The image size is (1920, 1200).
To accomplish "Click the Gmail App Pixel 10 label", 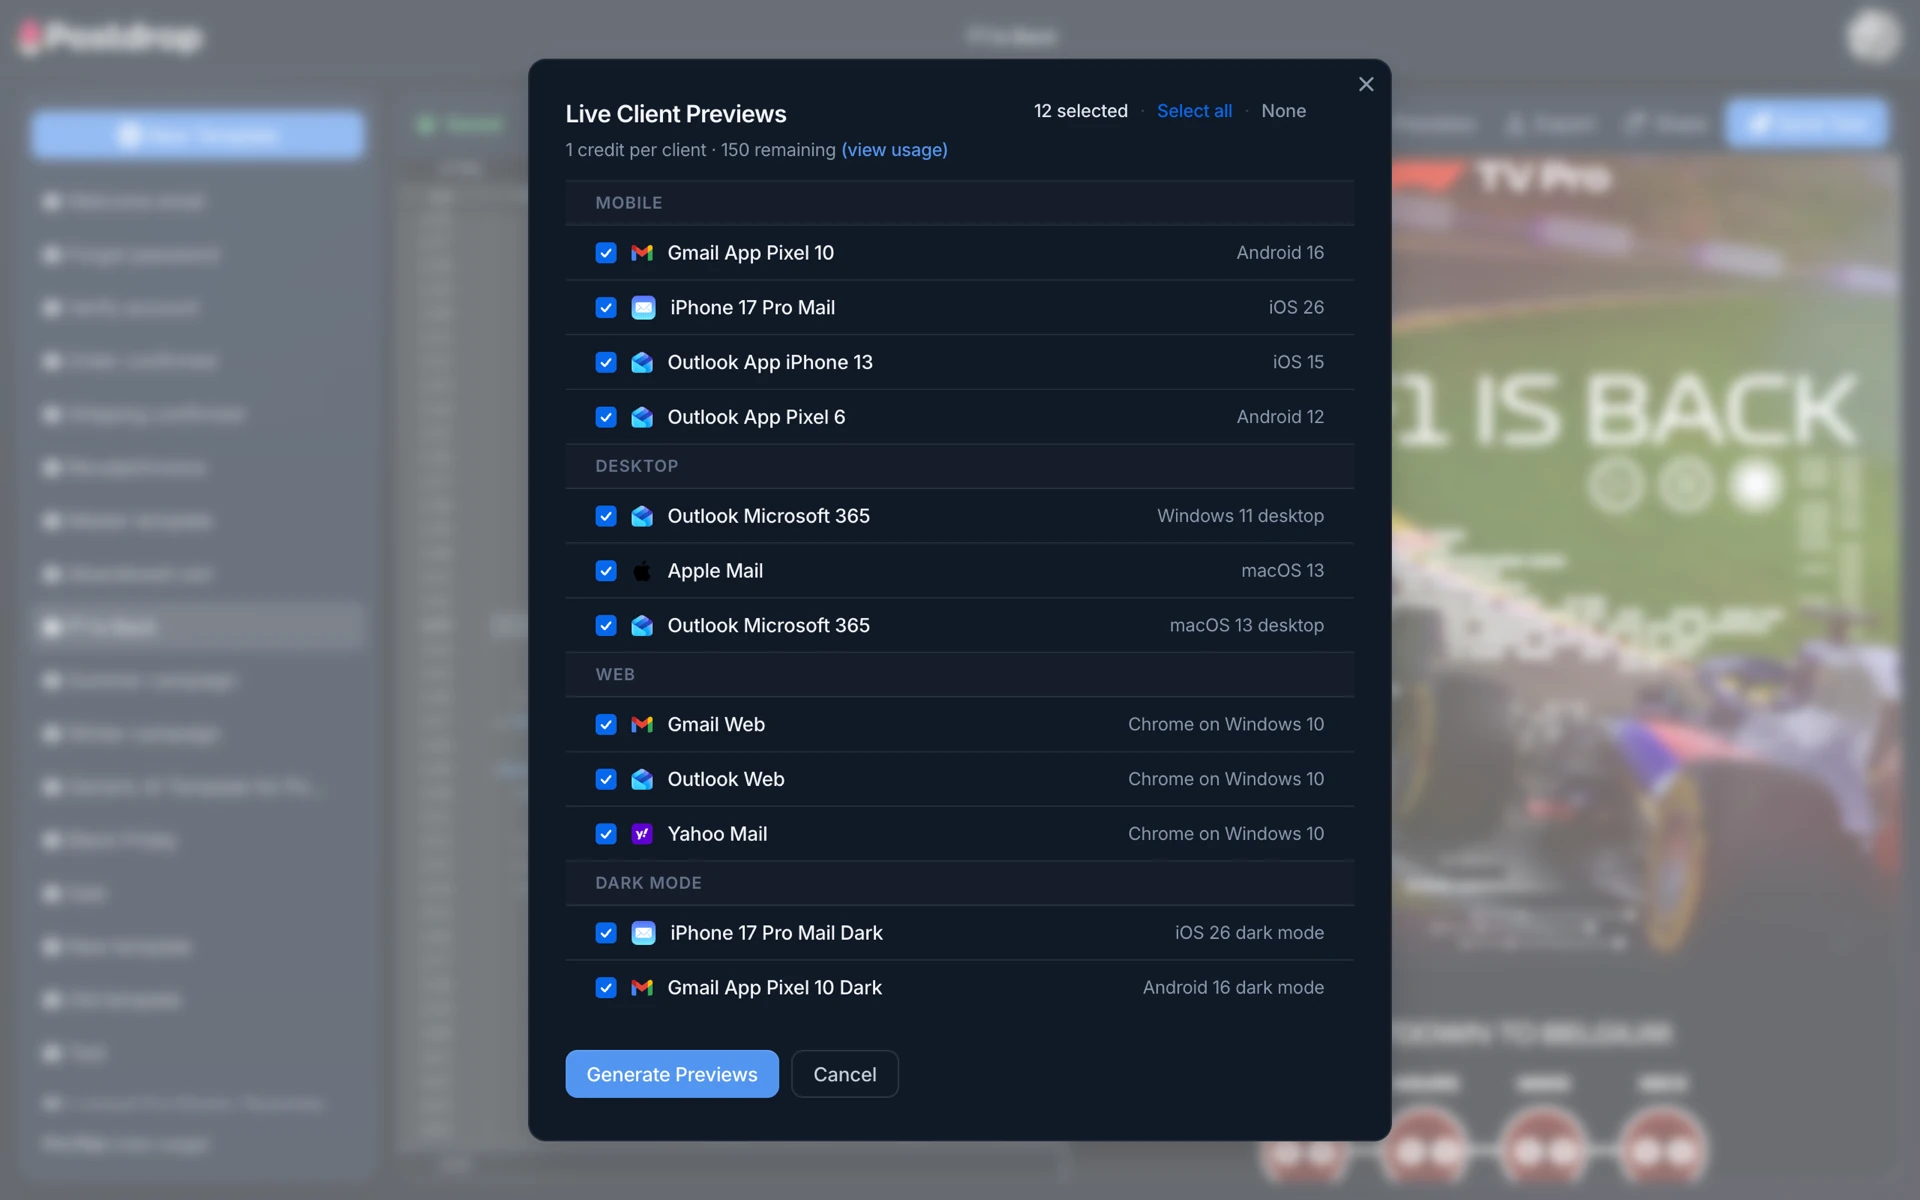I will point(751,253).
